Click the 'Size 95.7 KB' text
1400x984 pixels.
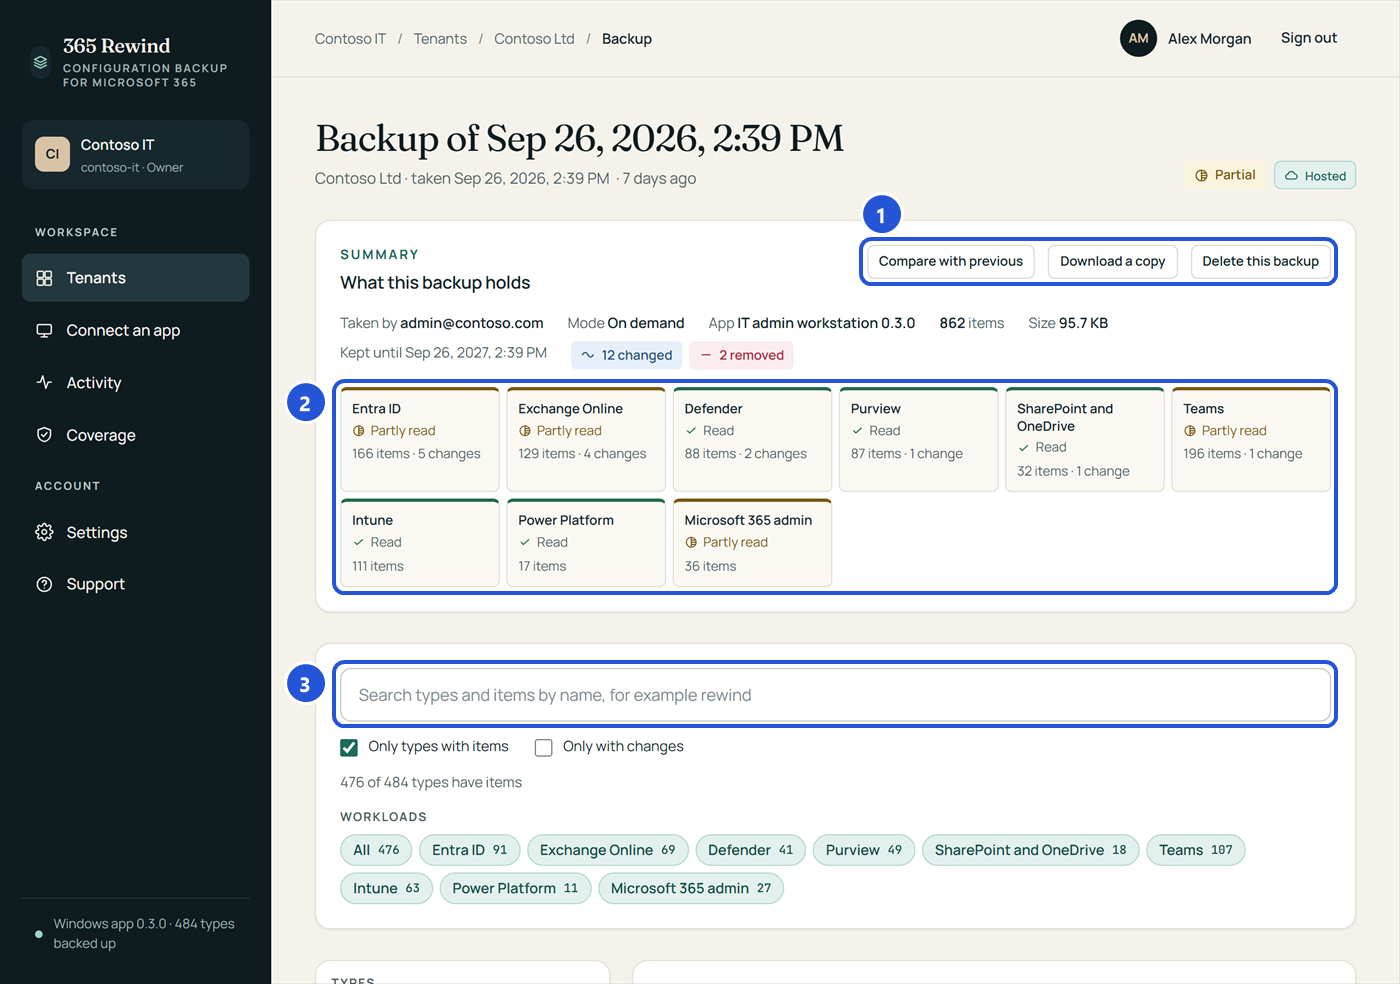pos(1068,323)
